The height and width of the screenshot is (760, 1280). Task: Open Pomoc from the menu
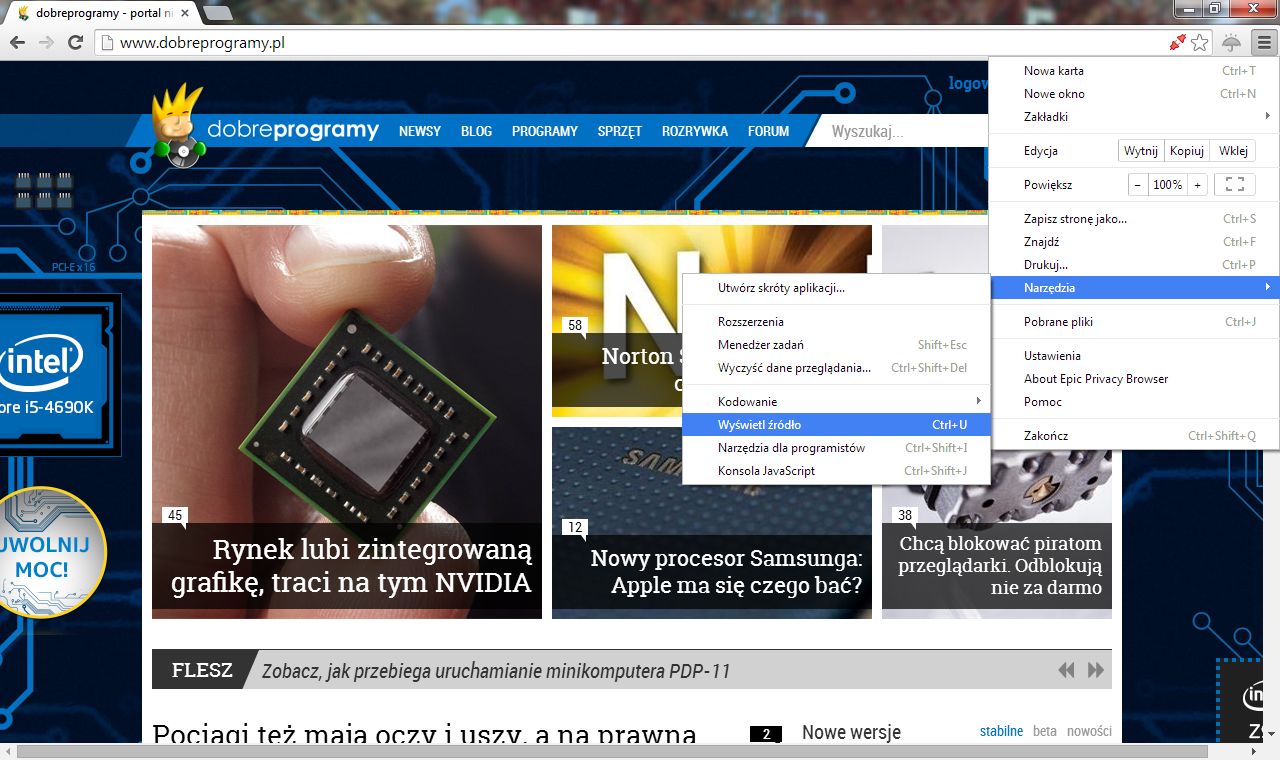[x=1134, y=402]
